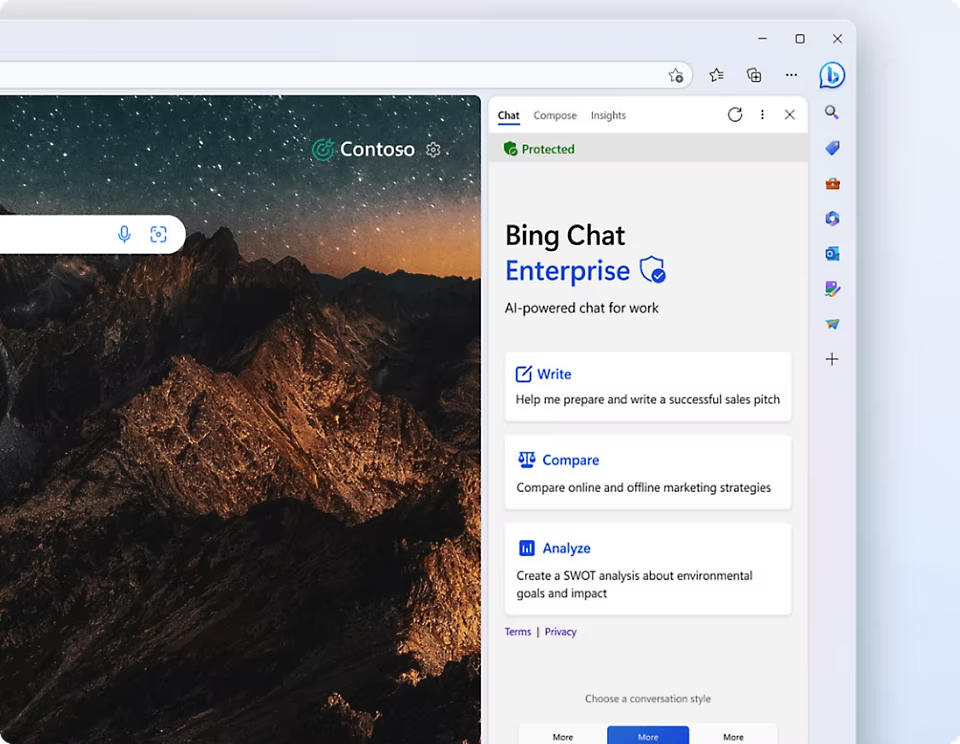Add a new sidebar app with plus
The height and width of the screenshot is (744, 960).
832,359
